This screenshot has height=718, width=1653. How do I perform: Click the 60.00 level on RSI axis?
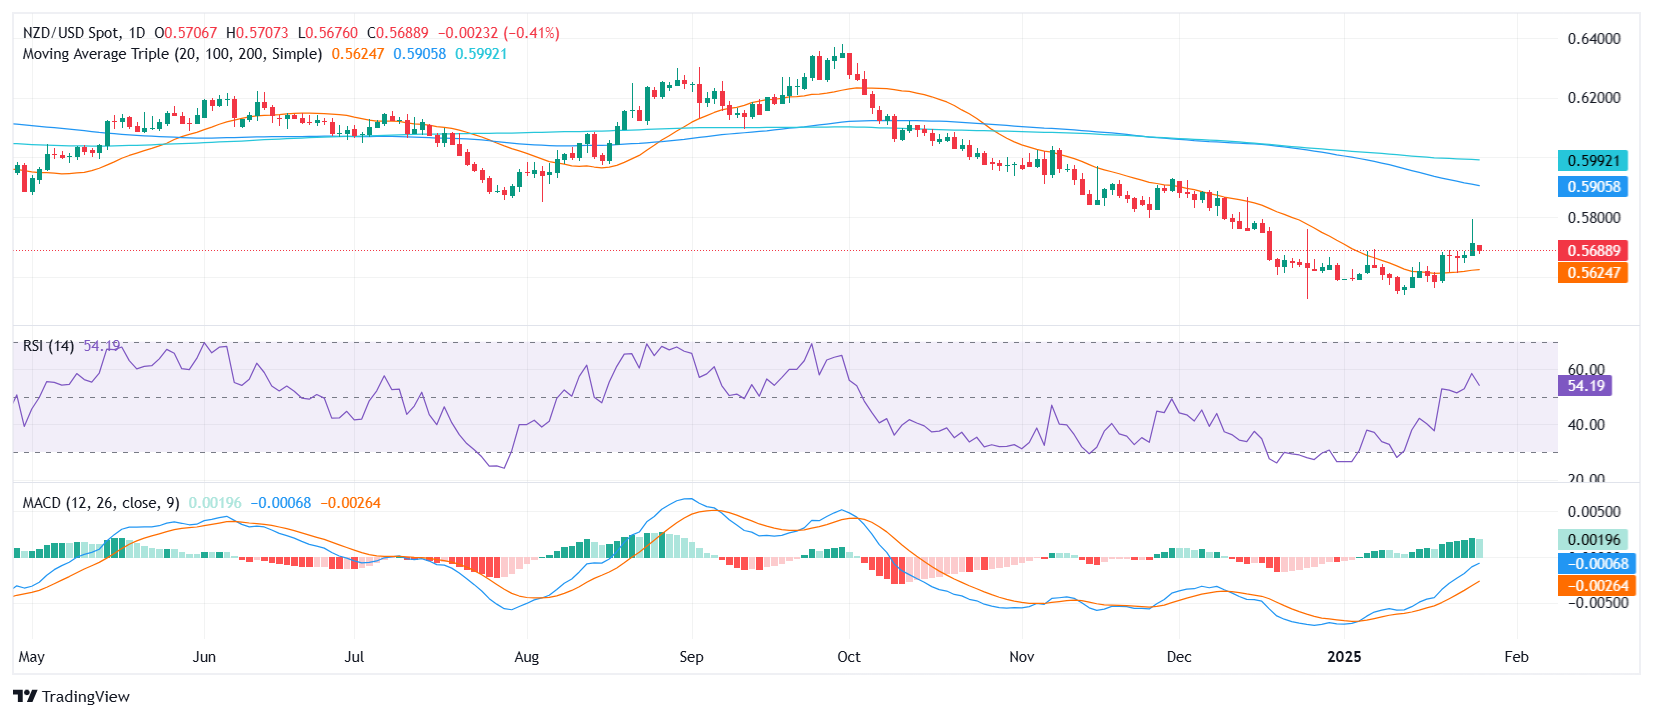(1585, 369)
